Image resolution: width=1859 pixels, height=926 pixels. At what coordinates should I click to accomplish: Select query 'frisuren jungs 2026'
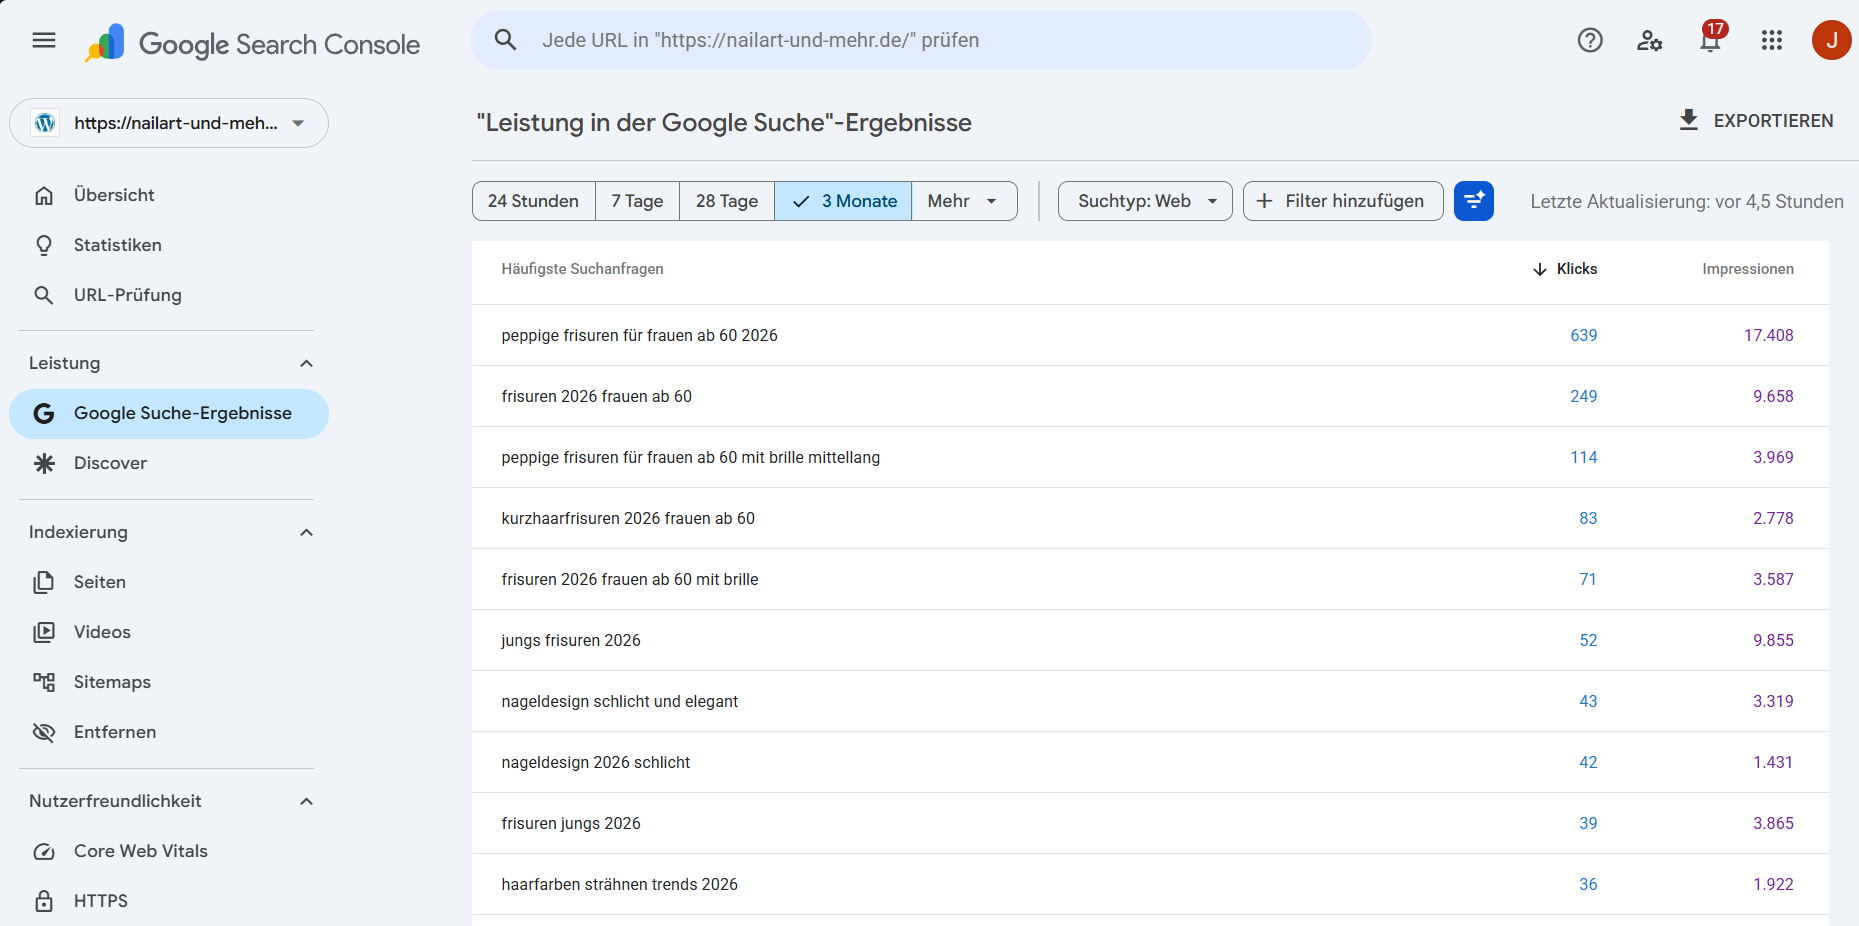coord(571,823)
